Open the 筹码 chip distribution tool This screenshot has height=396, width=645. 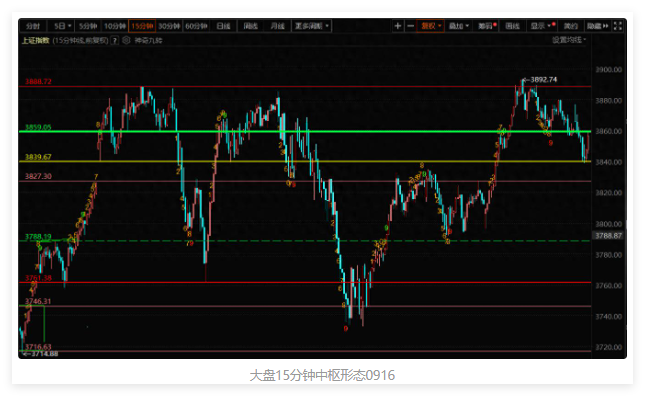click(487, 26)
